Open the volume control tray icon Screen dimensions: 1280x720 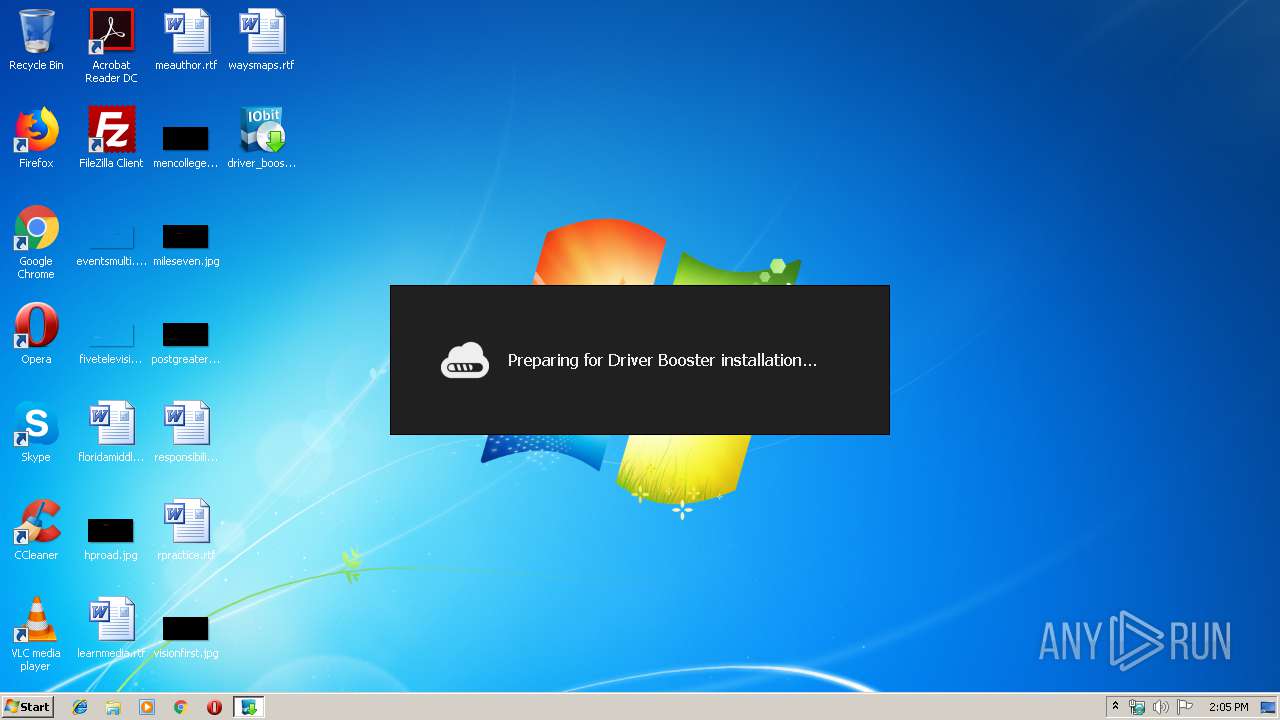[x=1161, y=707]
